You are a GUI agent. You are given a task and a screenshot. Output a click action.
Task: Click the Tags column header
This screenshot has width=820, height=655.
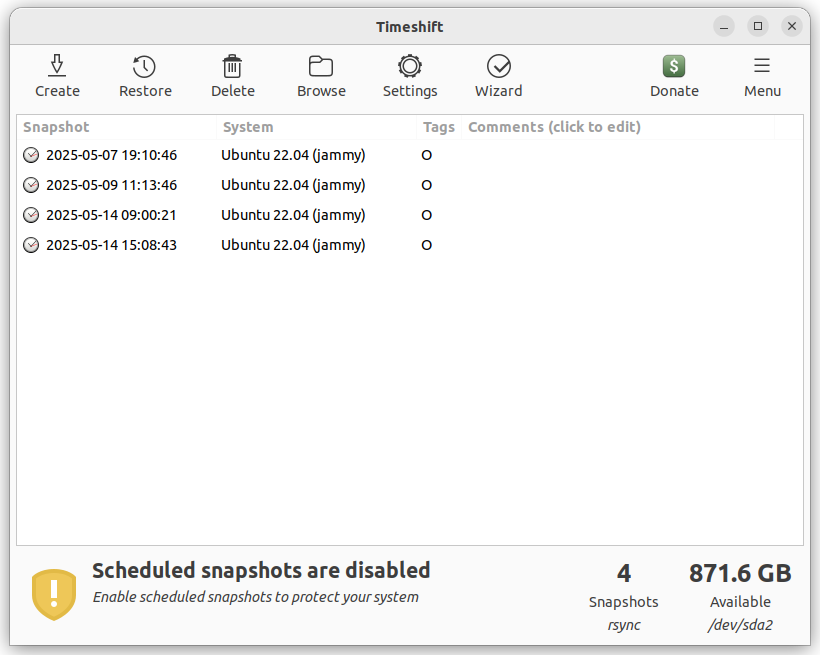pos(439,127)
